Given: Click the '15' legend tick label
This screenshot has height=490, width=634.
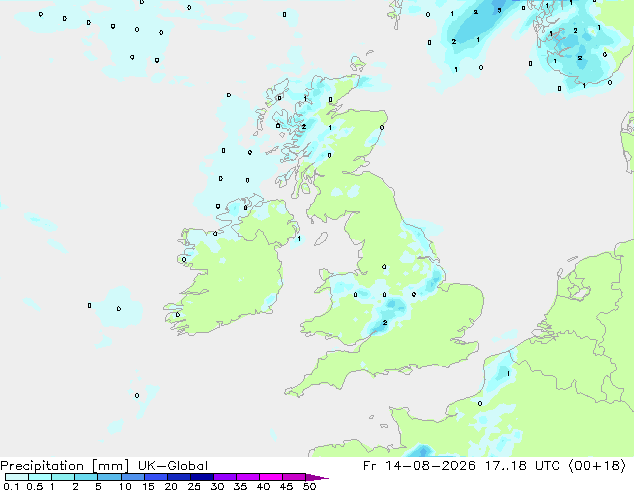Looking at the screenshot, I should point(148,486).
